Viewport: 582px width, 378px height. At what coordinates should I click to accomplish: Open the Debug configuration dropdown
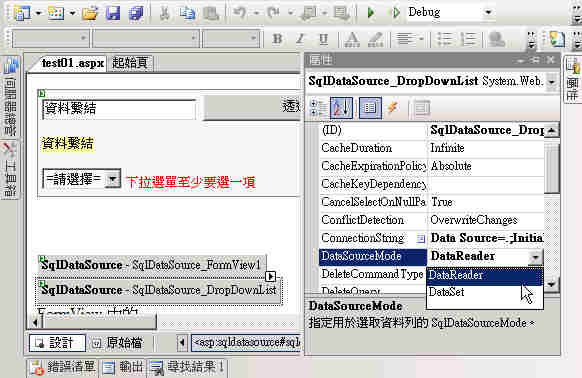pyautogui.click(x=488, y=13)
